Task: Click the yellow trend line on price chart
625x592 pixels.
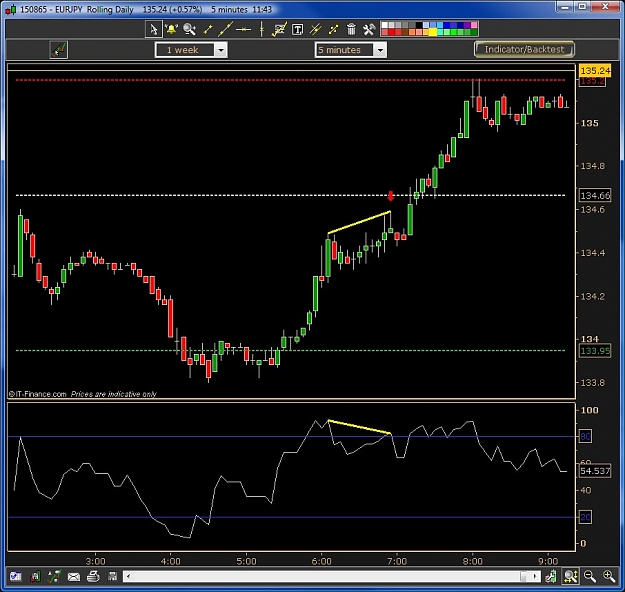Action: click(359, 222)
